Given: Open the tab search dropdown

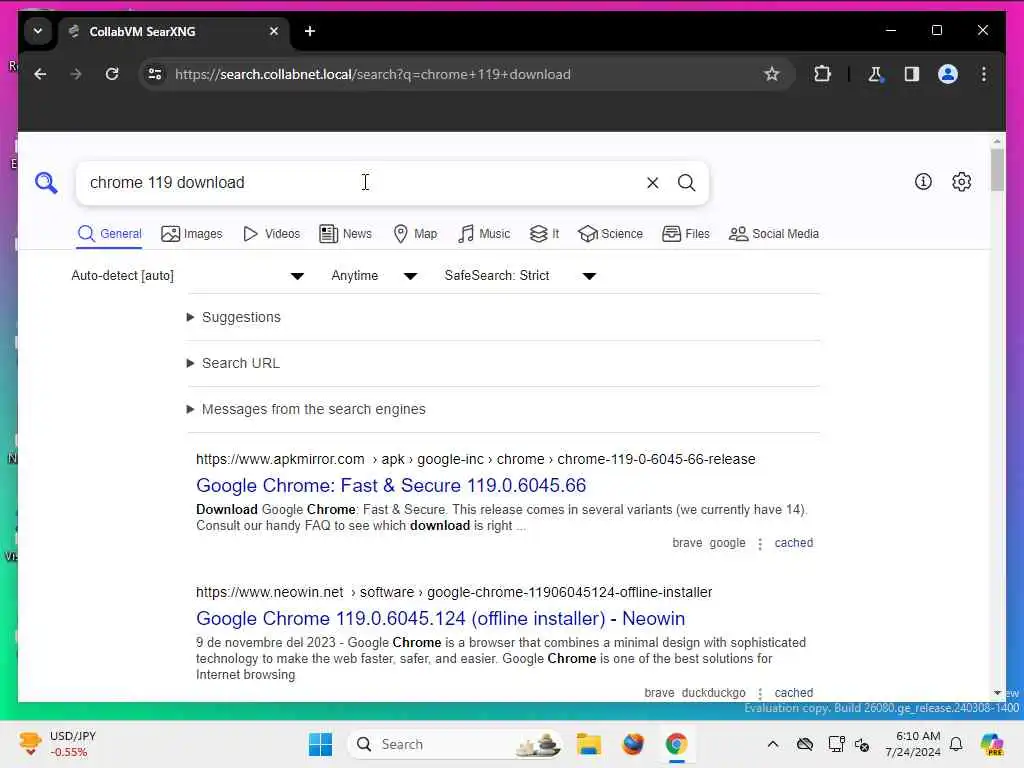Looking at the screenshot, I should (38, 31).
